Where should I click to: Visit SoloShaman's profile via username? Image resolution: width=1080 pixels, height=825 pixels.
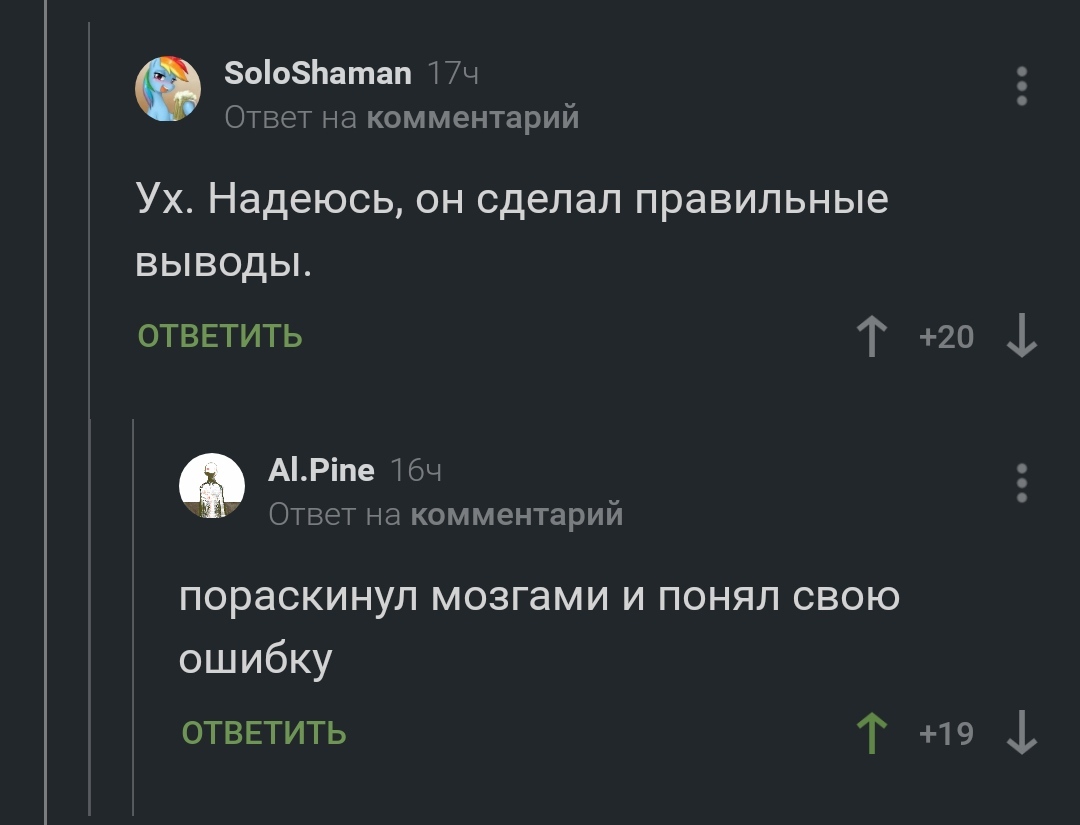pyautogui.click(x=317, y=73)
